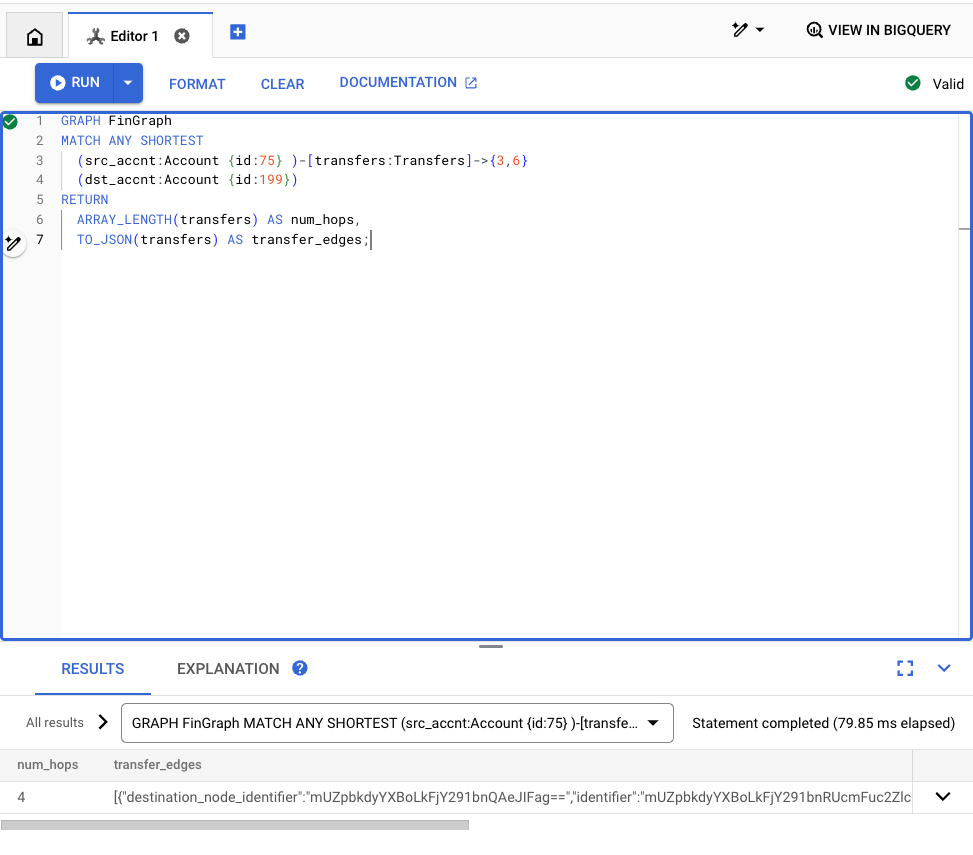Add a new editor tab
Screen dimensions: 973x855
click(238, 32)
